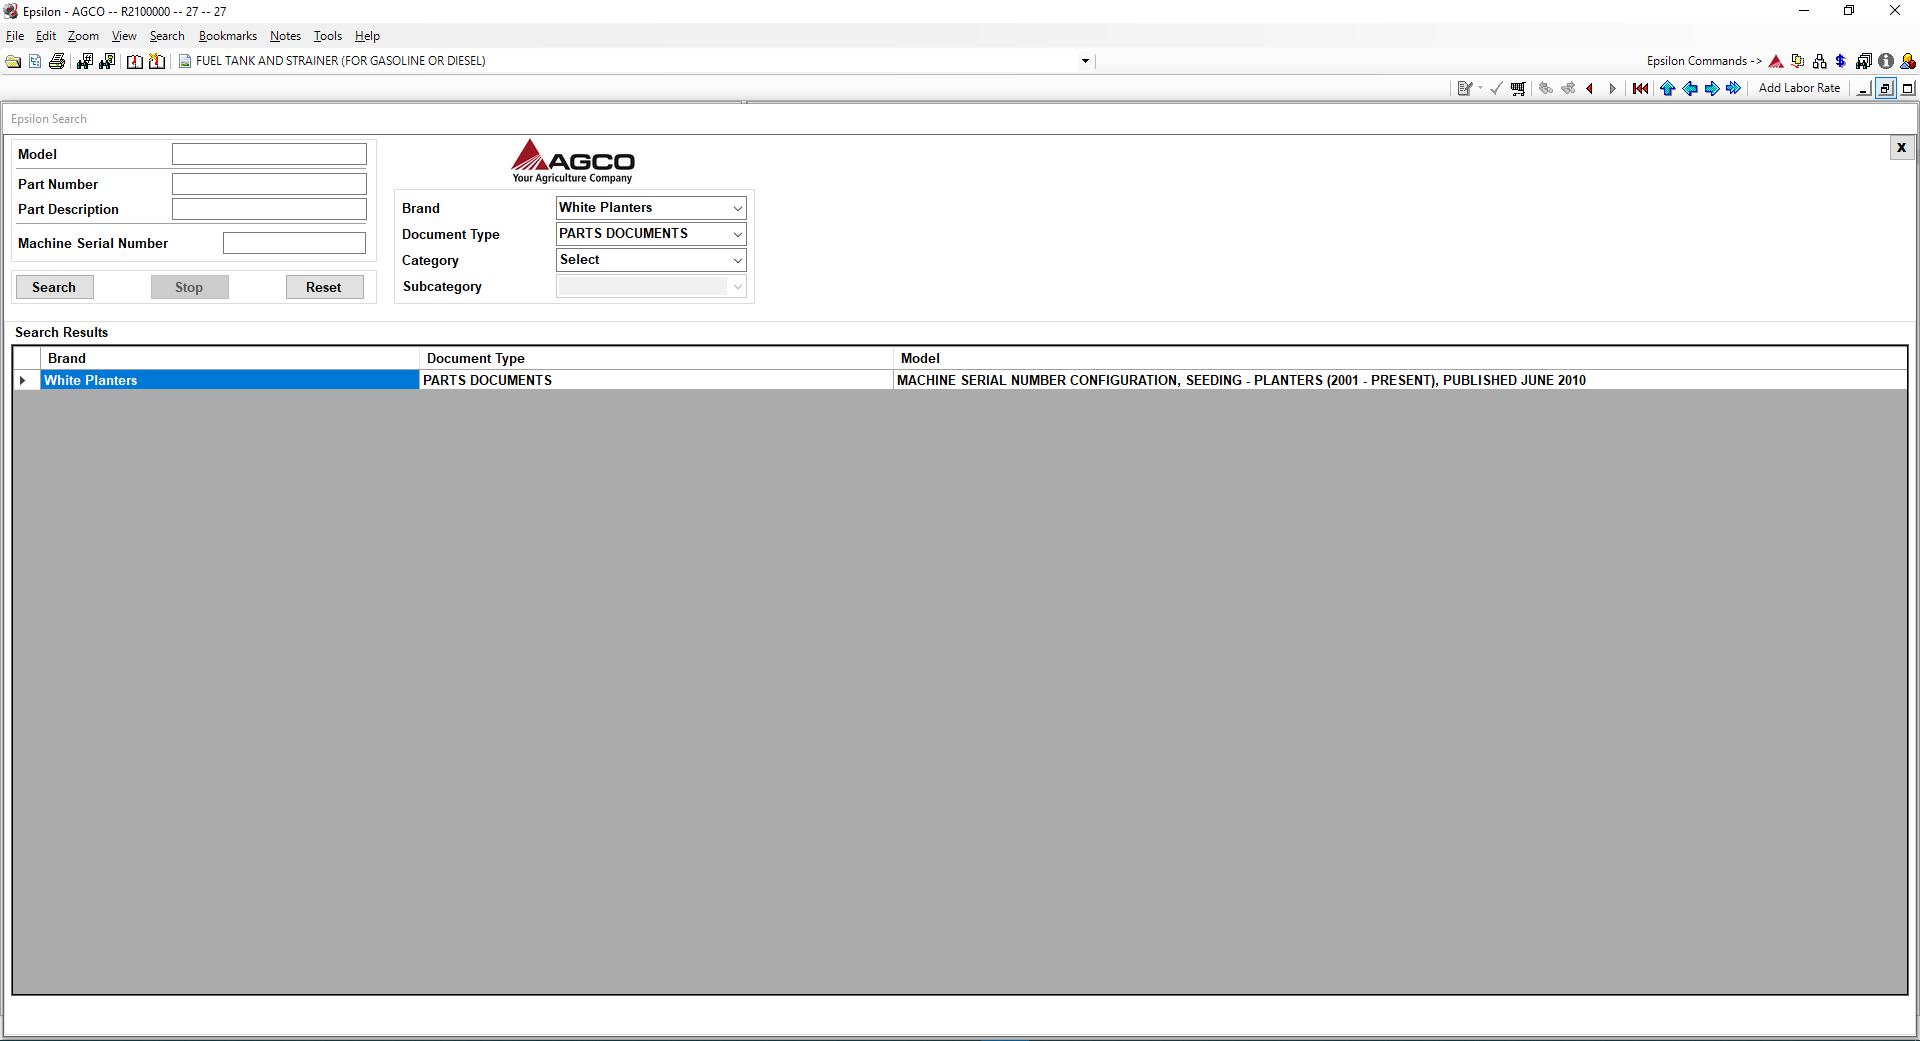
Task: Open the Search menu
Action: 167,36
